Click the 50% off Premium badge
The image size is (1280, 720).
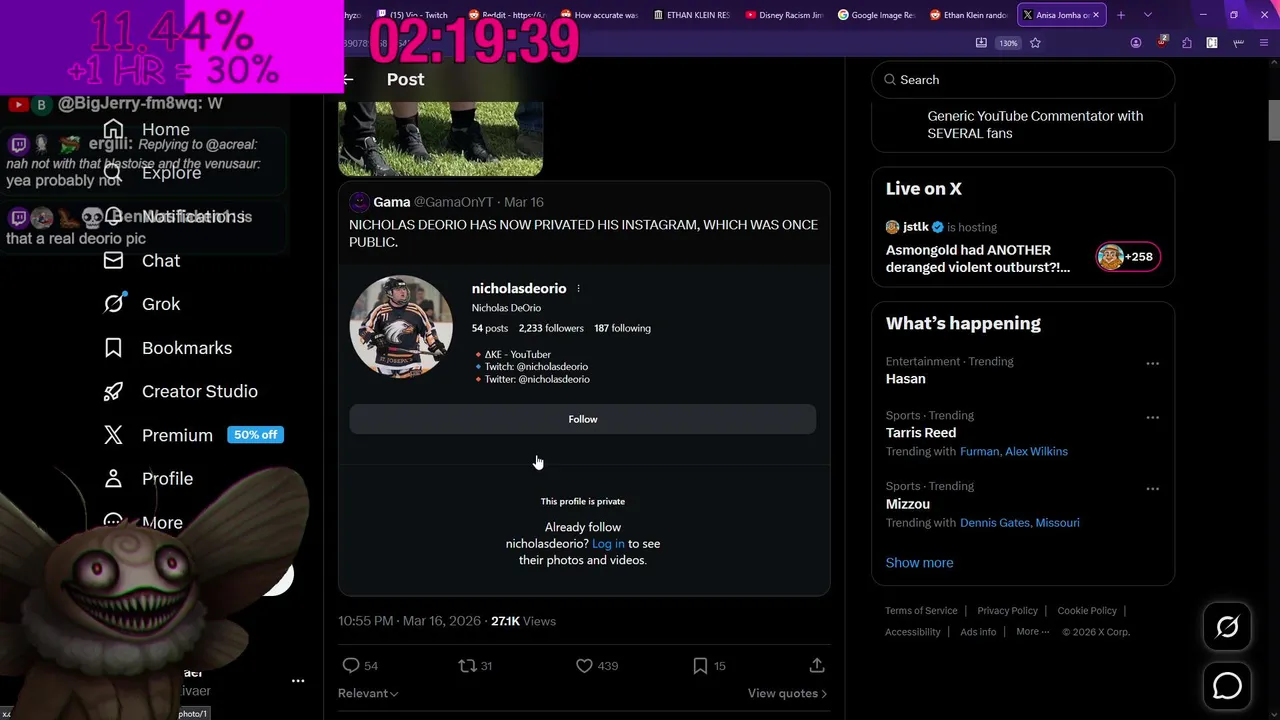[255, 435]
